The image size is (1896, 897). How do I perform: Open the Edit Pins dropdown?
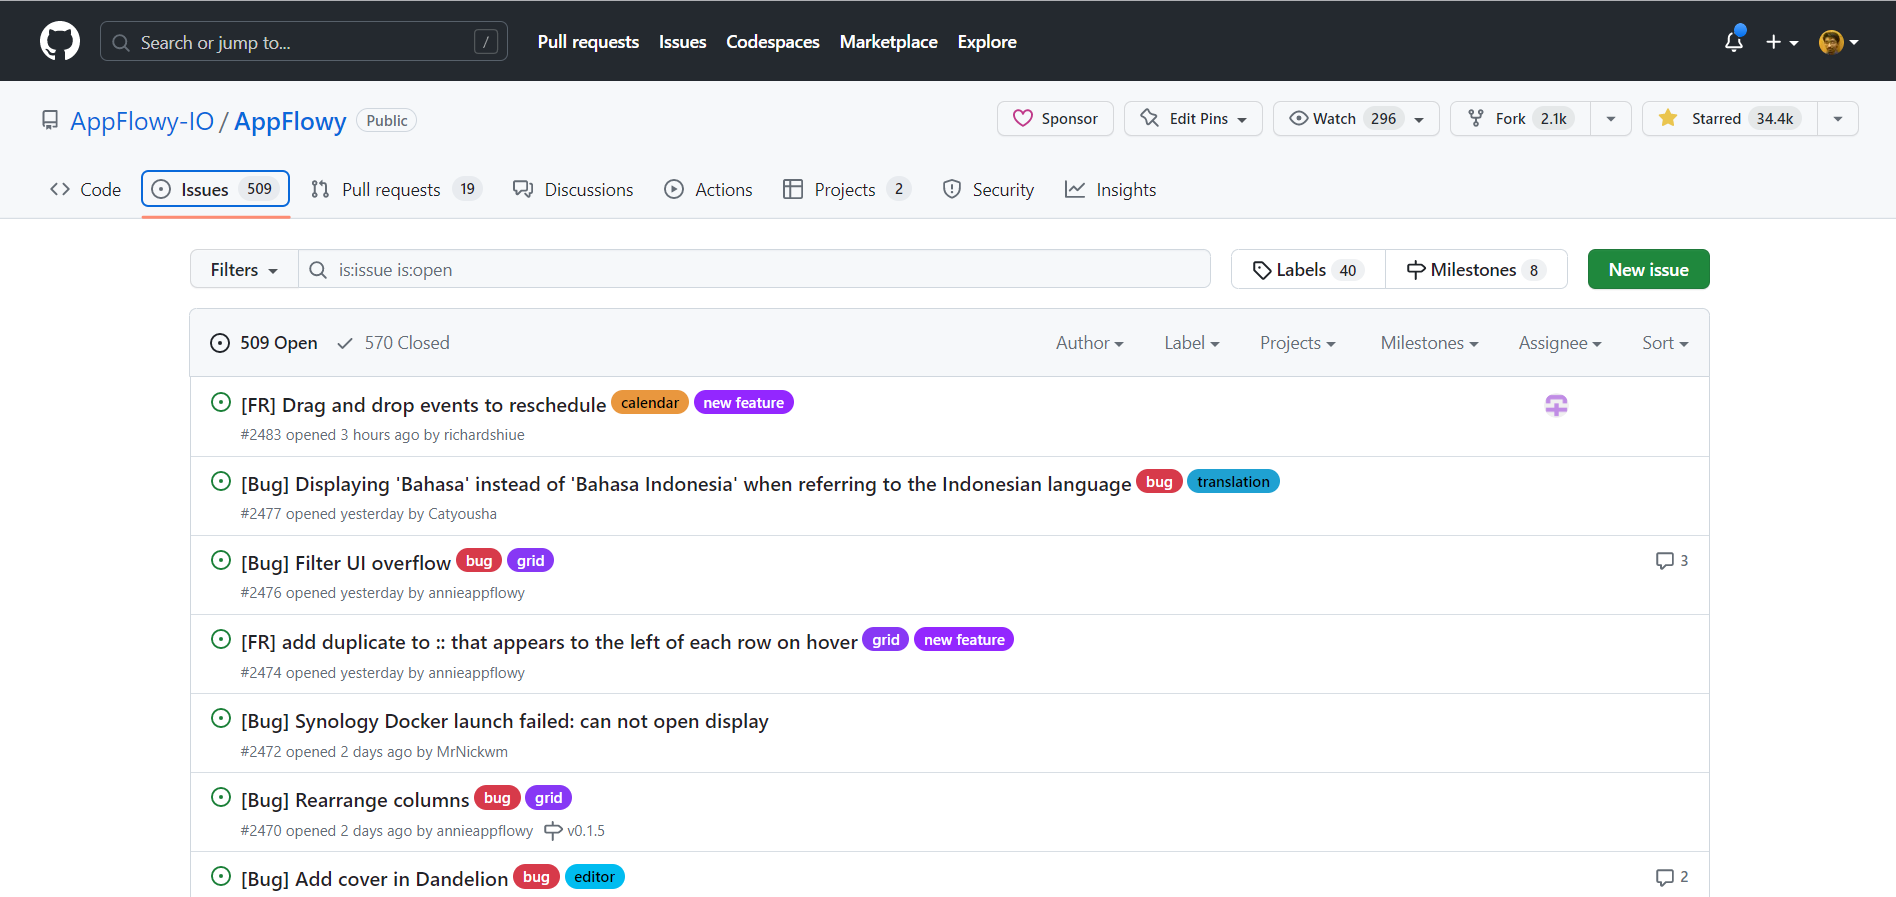click(1193, 118)
